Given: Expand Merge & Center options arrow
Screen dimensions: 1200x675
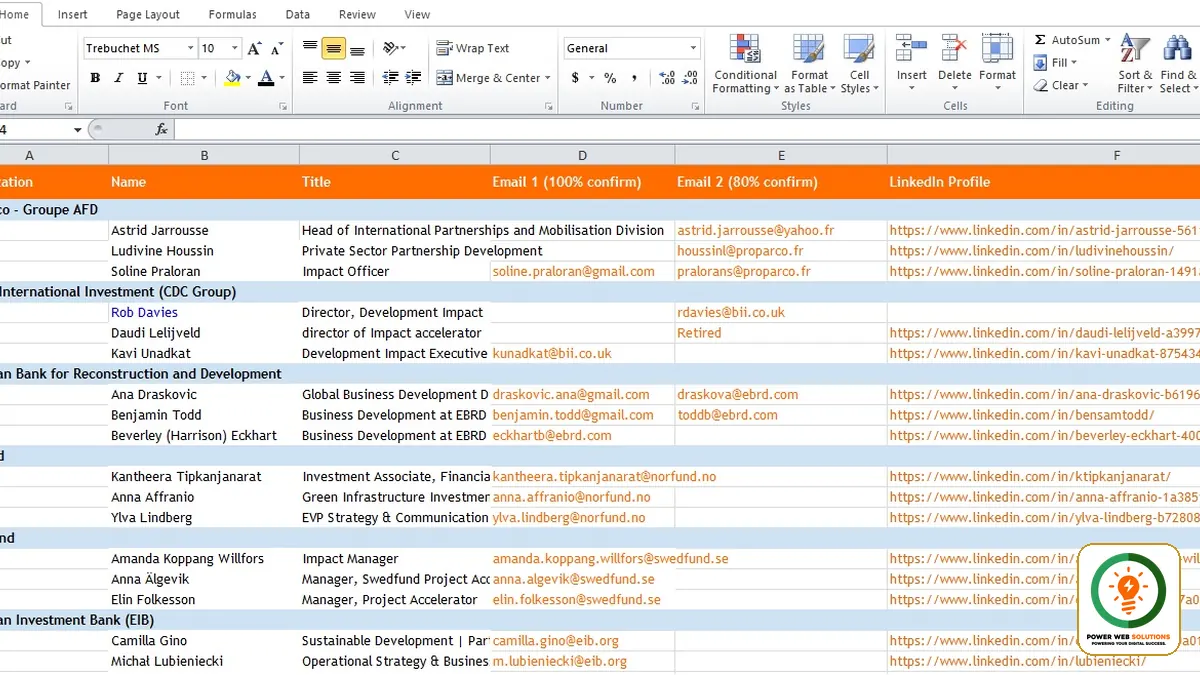Looking at the screenshot, I should coord(549,78).
